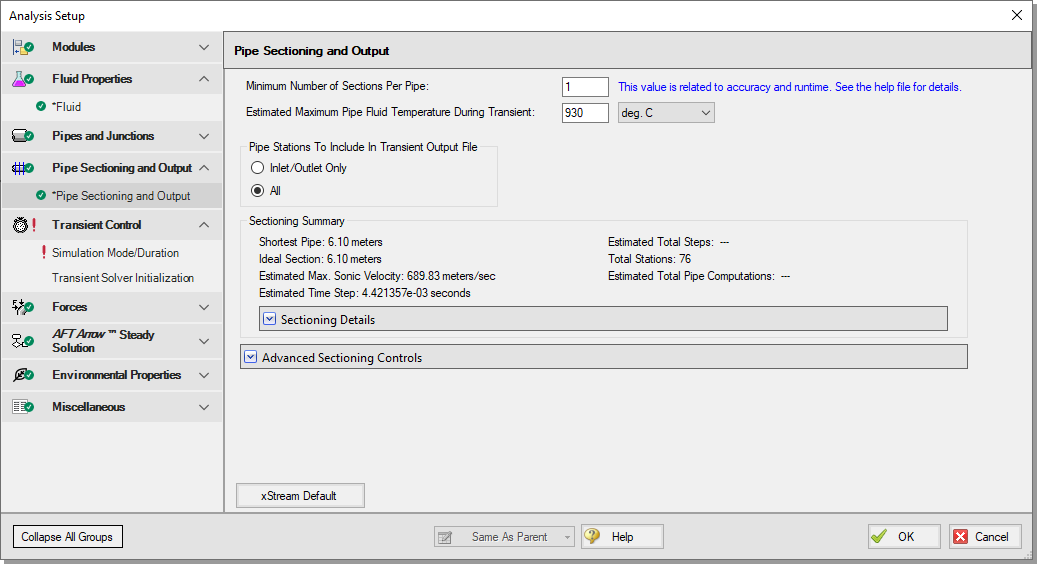Open the Help button
This screenshot has width=1037, height=564.
tap(622, 537)
